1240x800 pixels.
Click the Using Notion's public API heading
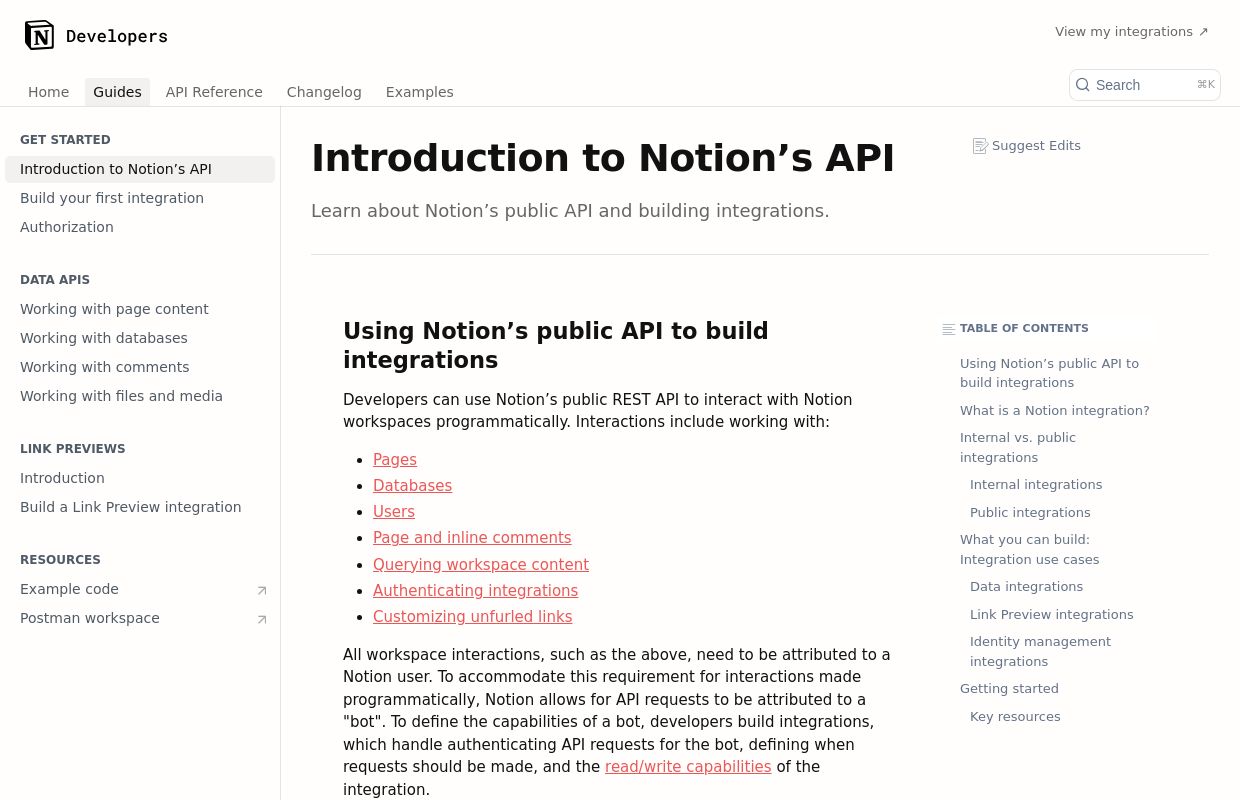(556, 346)
